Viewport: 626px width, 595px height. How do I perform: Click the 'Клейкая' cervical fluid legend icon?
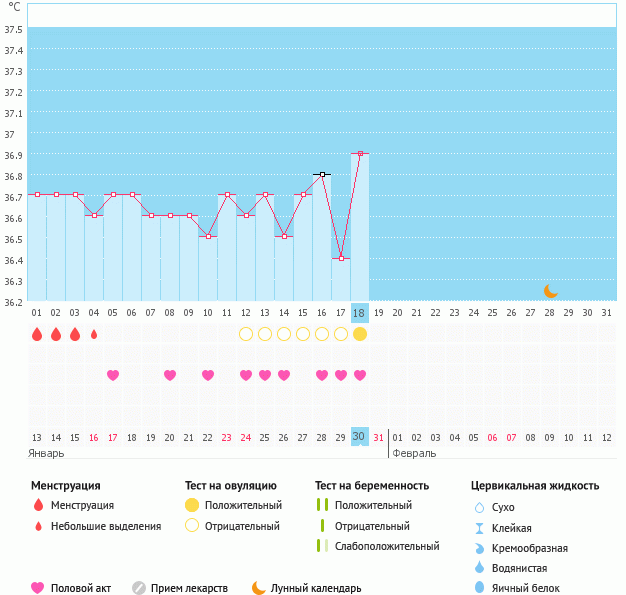pos(480,528)
